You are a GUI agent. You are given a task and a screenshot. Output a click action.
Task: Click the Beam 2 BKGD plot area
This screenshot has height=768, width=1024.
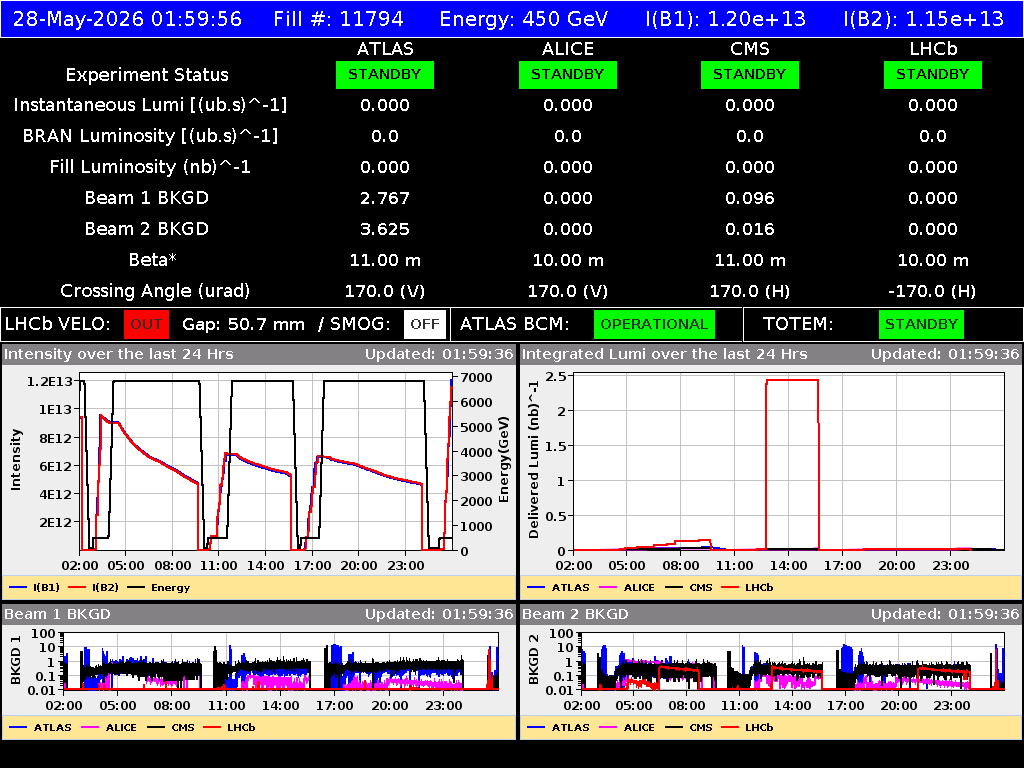(793, 661)
